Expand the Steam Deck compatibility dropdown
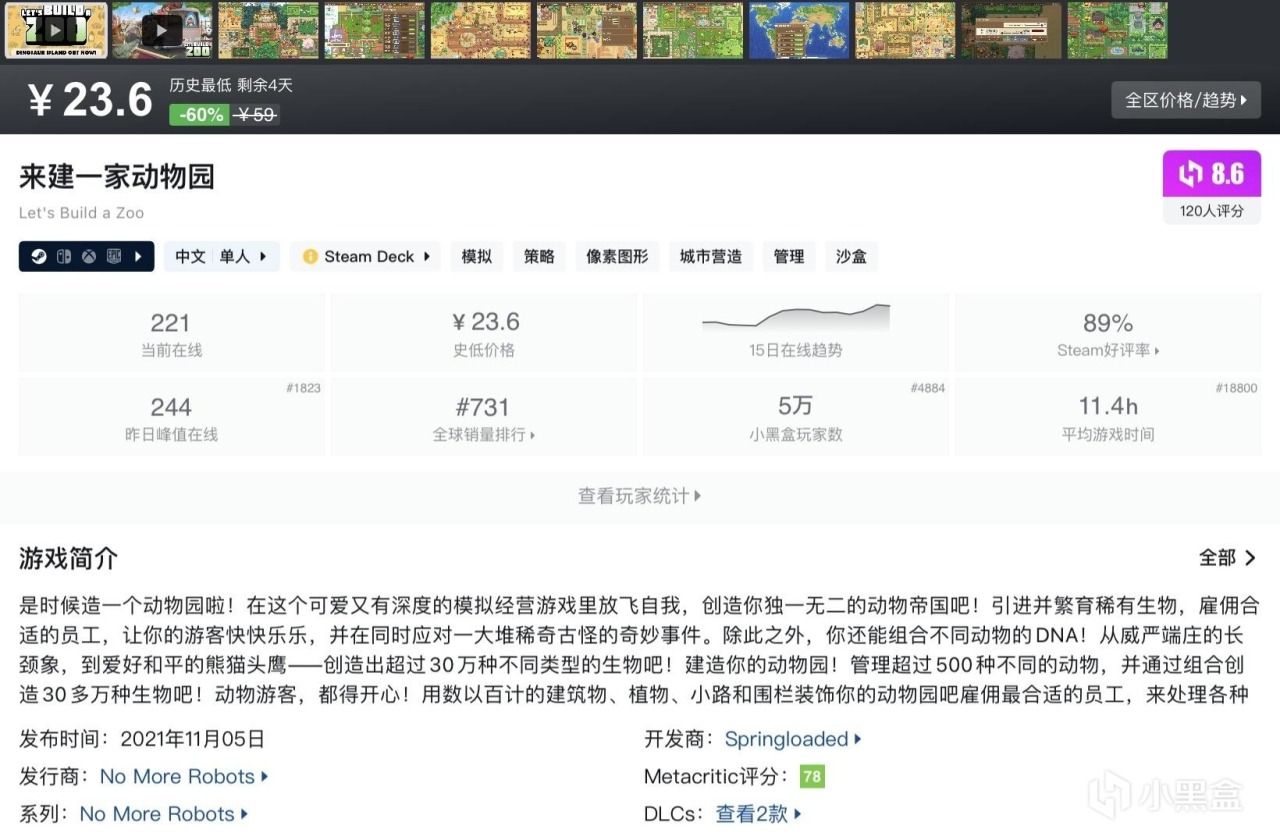 click(x=366, y=257)
